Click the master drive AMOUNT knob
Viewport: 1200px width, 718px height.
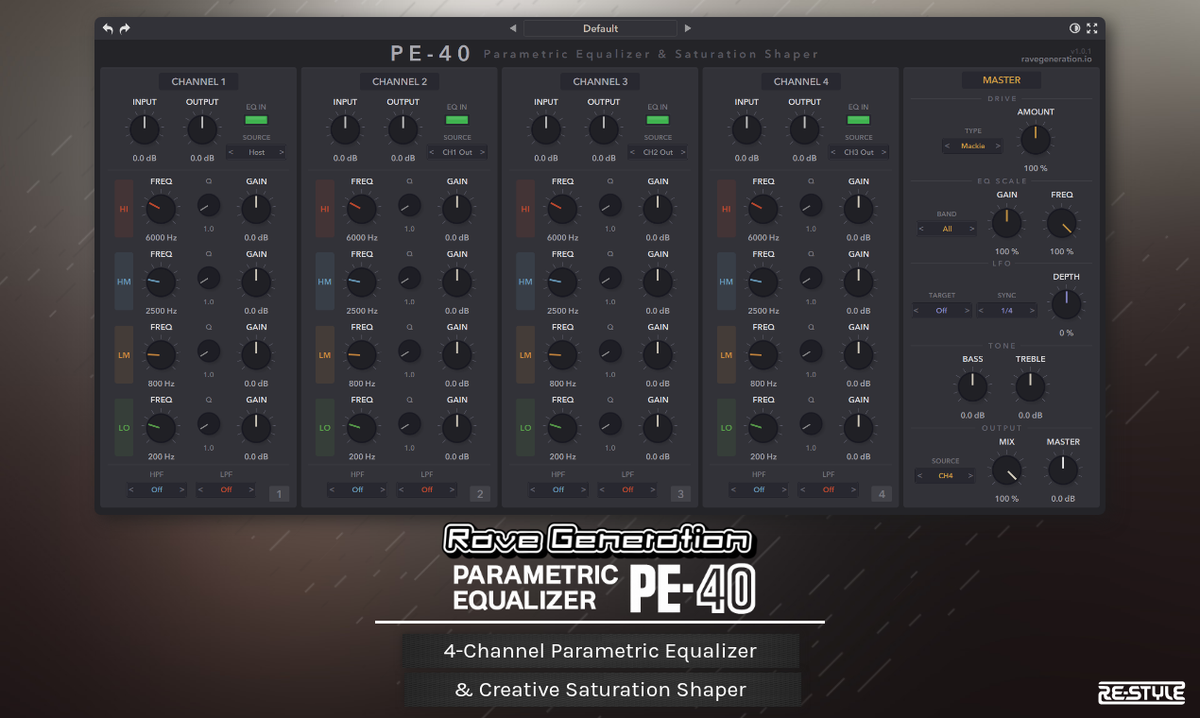pyautogui.click(x=1035, y=139)
